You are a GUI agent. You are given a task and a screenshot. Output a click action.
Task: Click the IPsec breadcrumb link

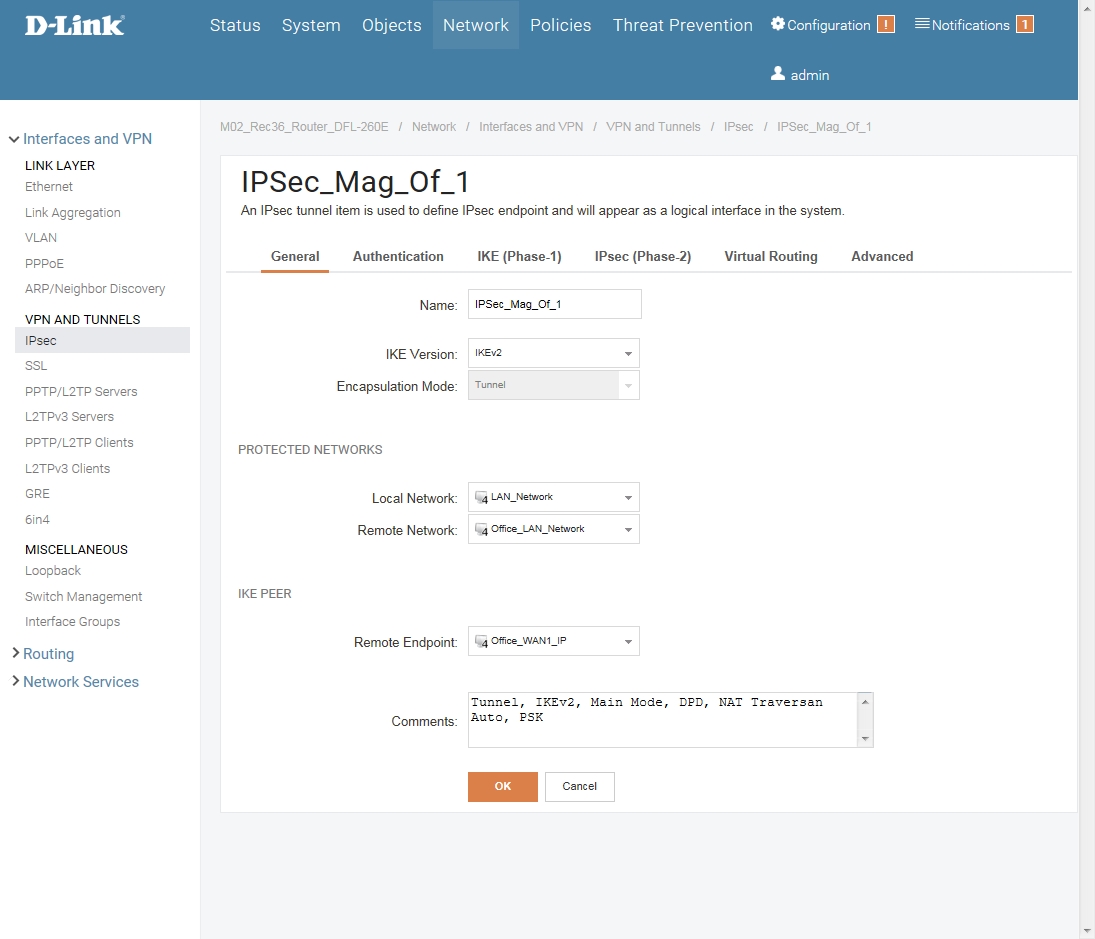click(x=738, y=126)
